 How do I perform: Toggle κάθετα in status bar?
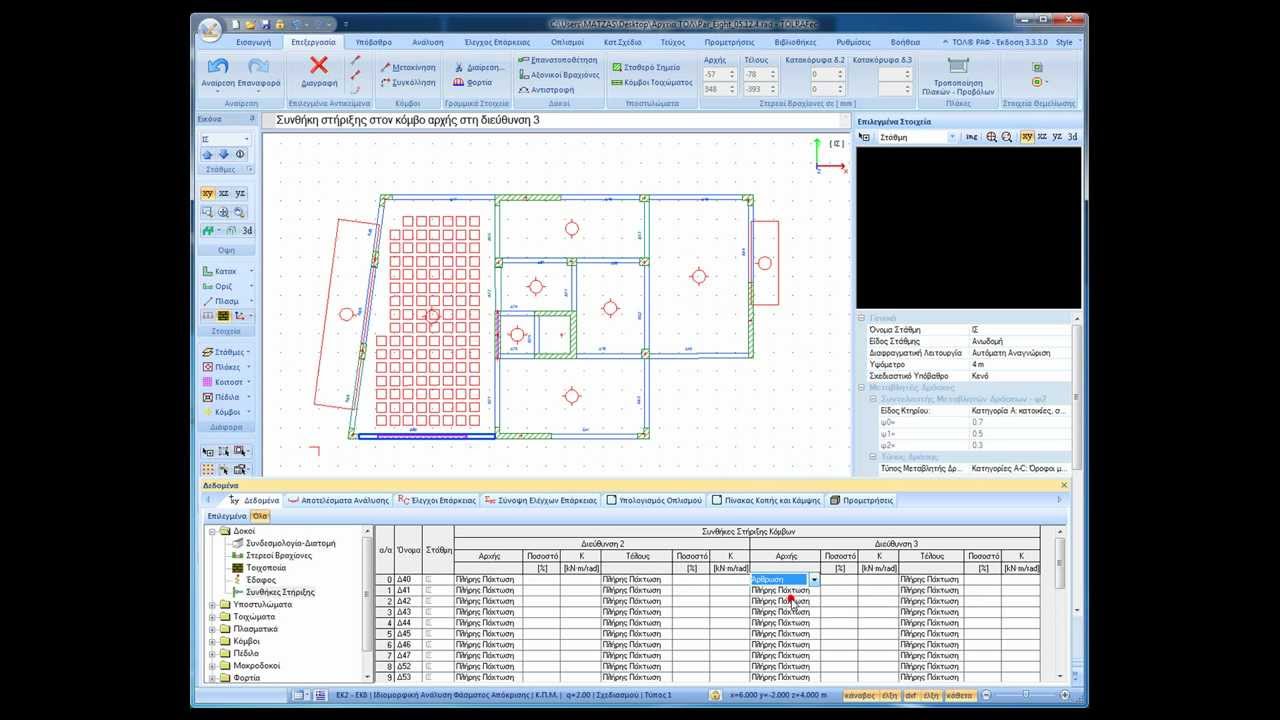(x=959, y=695)
